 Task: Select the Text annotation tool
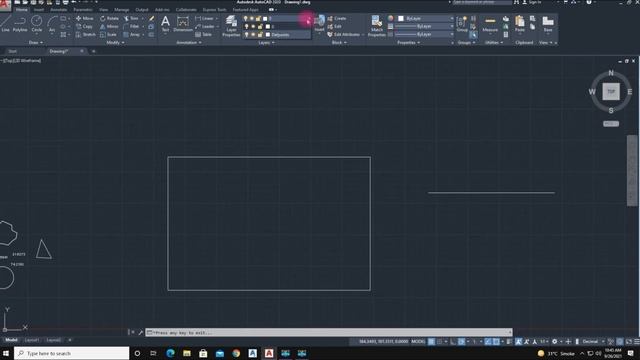click(x=165, y=24)
